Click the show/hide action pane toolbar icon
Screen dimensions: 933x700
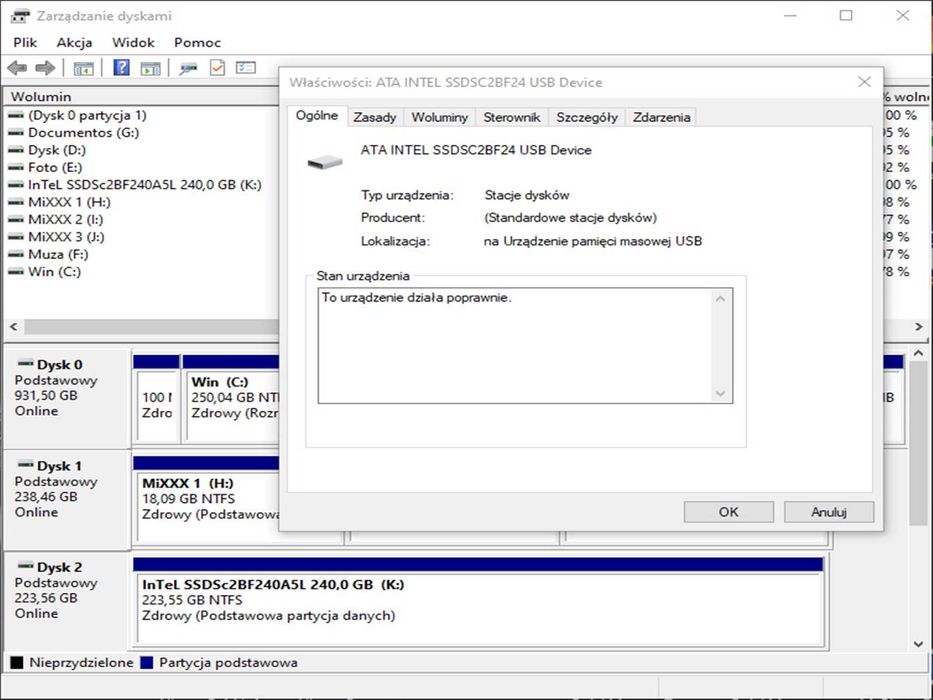pyautogui.click(x=151, y=68)
